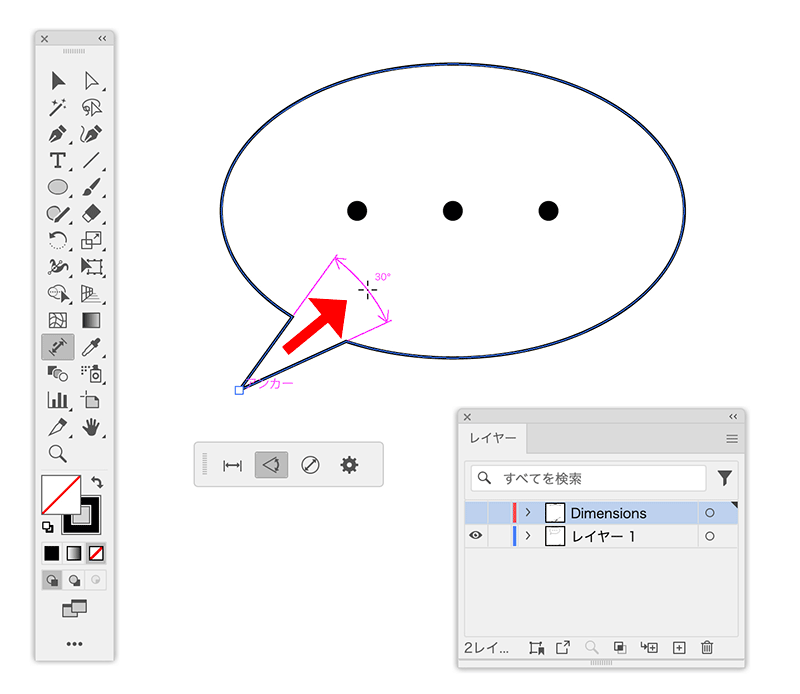The image size is (800, 694).
Task: Hide レイヤー 1 with eye icon
Action: [476, 535]
